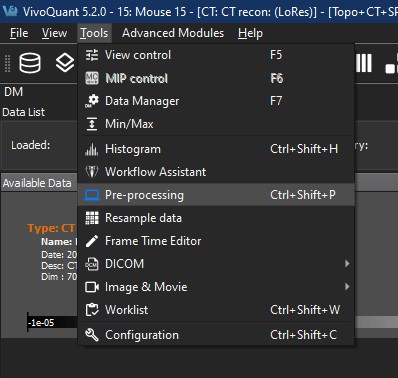
Task: Choose Min/Max in the Tools menu
Action: click(x=216, y=124)
